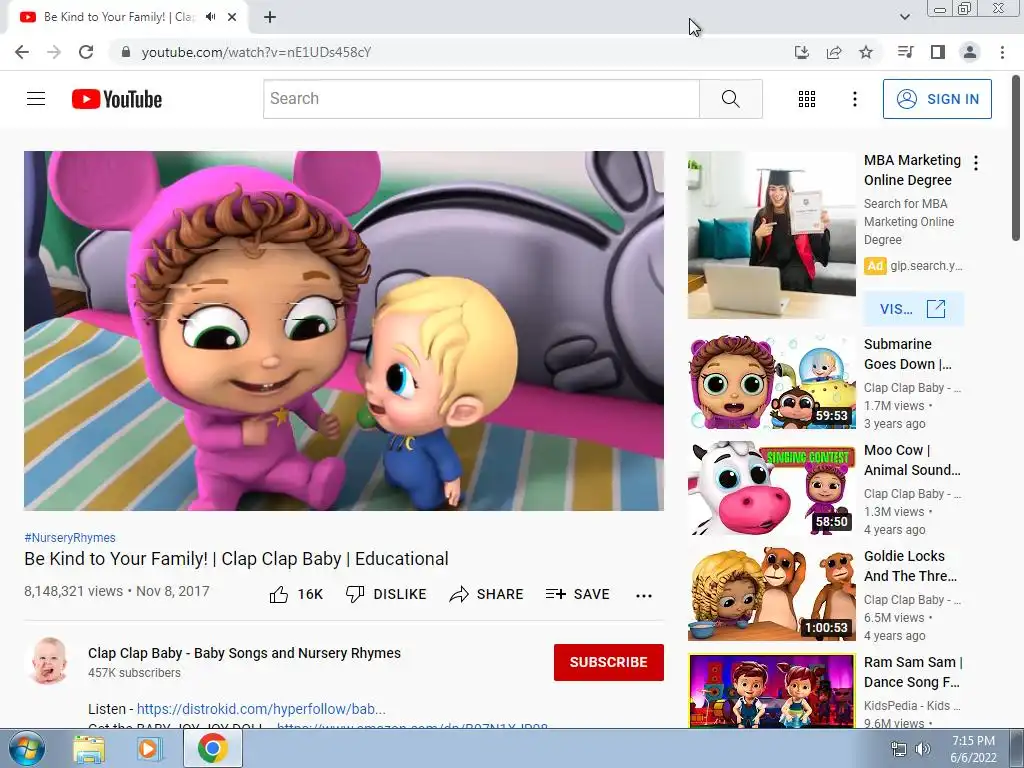Image resolution: width=1024 pixels, height=768 pixels.
Task: Open the Clap Clap Baby channel avatar
Action: (x=49, y=661)
